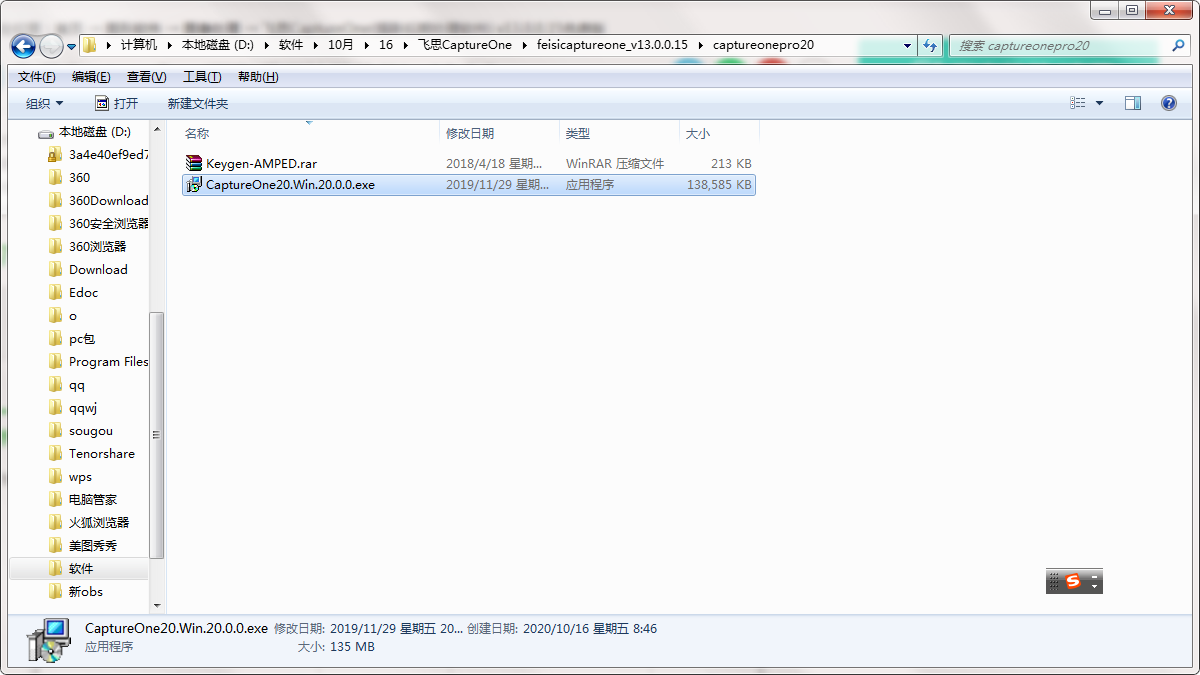Click the help question mark icon
Screen dimensions: 1200x675
(x=1168, y=103)
